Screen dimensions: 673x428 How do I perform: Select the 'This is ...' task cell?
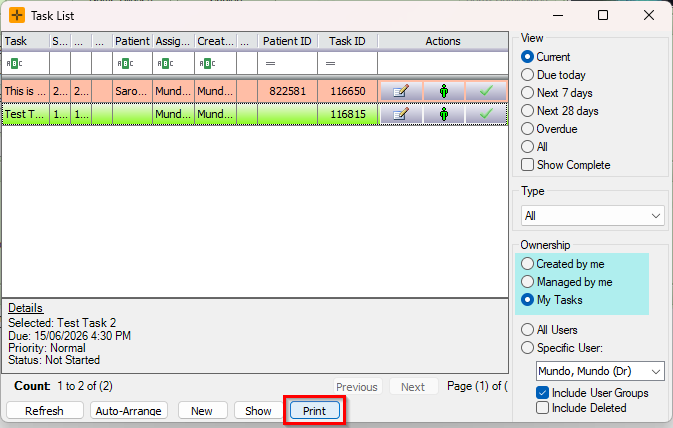[x=25, y=91]
